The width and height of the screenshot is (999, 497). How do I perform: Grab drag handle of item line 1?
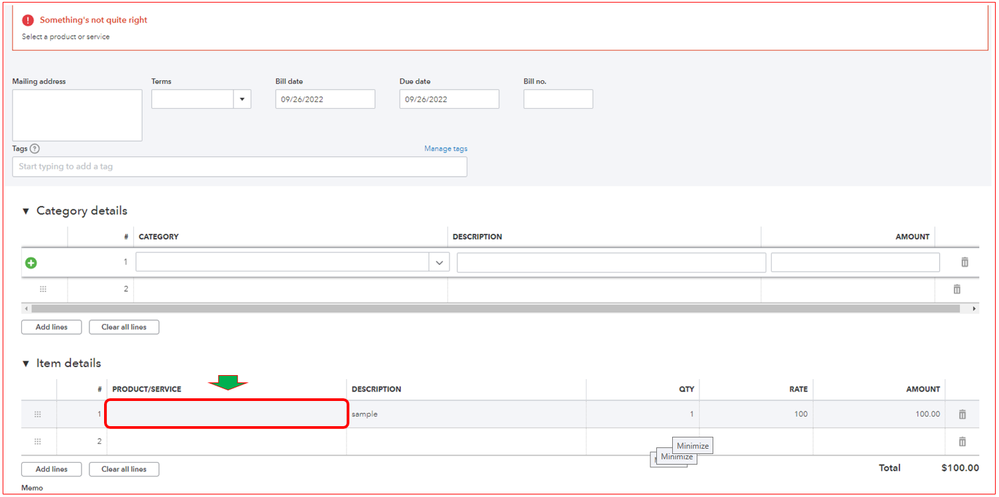(x=38, y=414)
